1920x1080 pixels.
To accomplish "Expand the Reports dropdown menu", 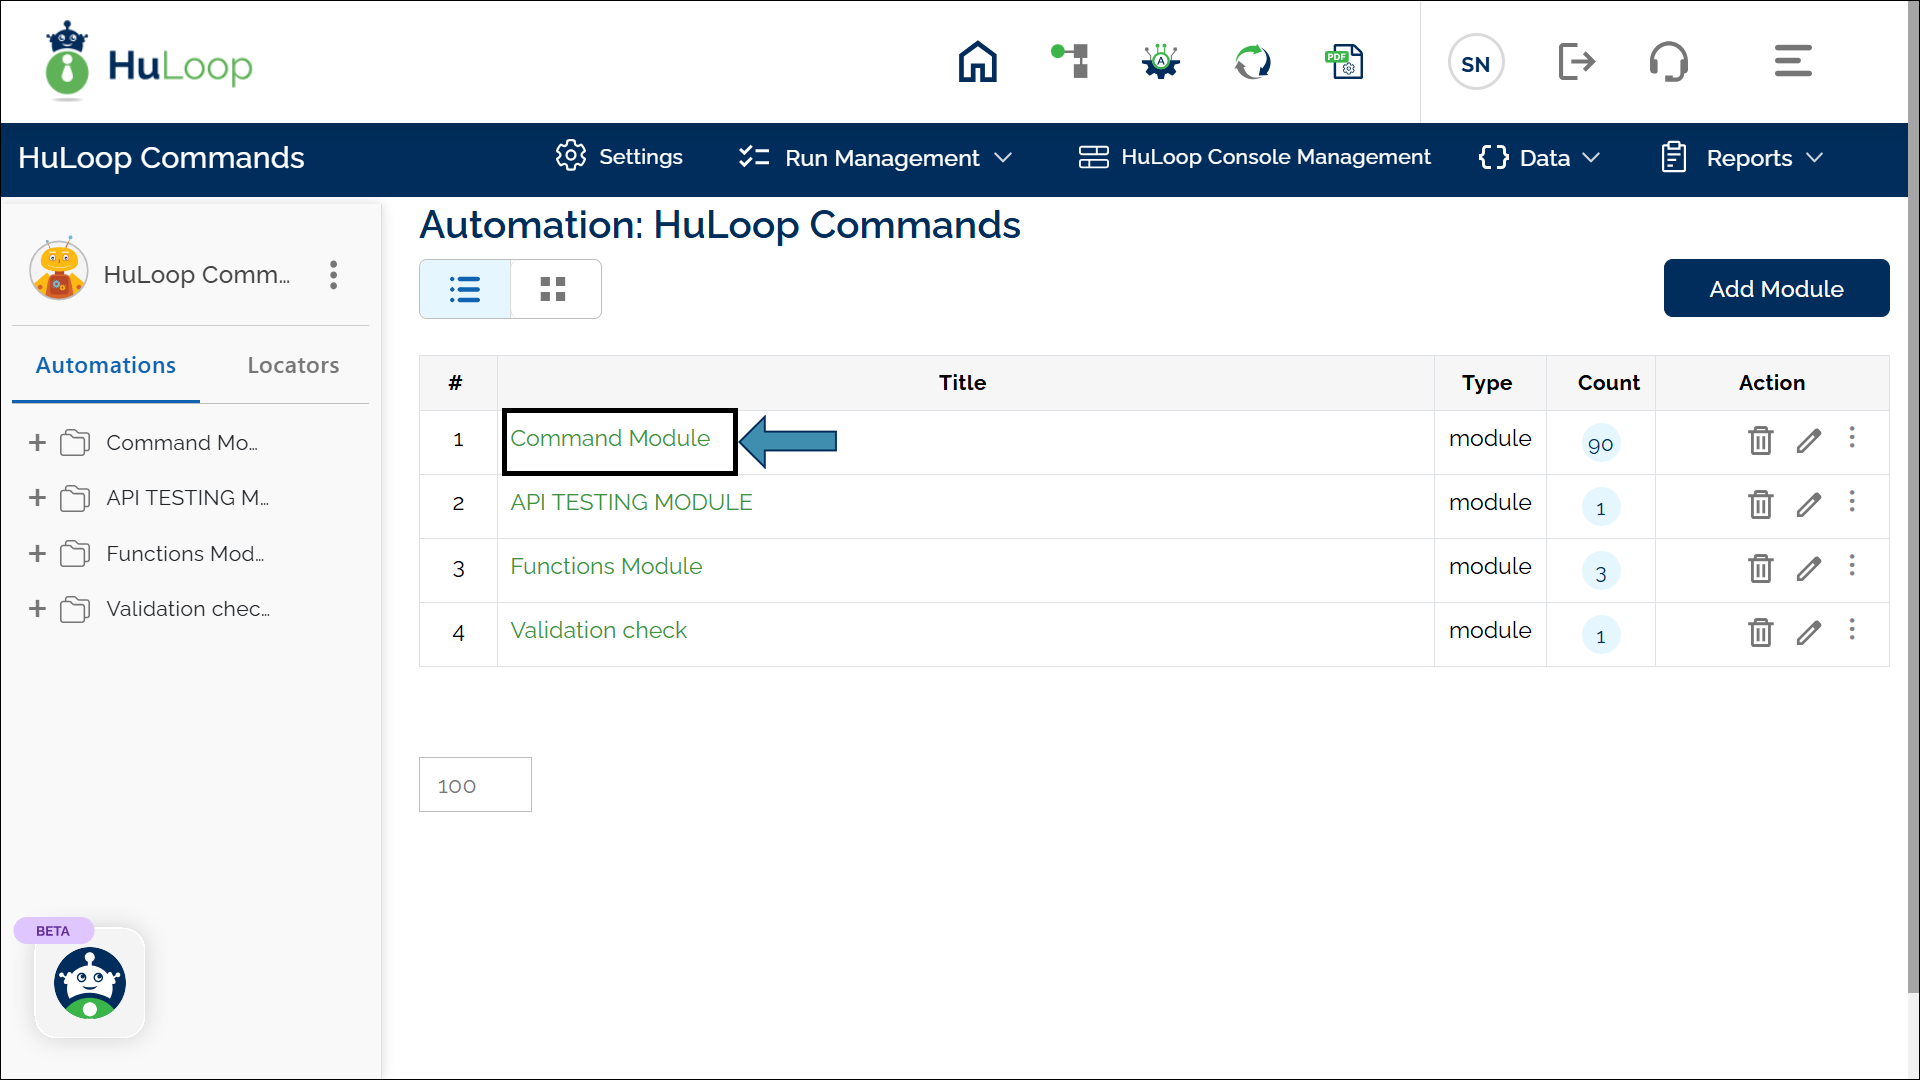I will point(1743,158).
